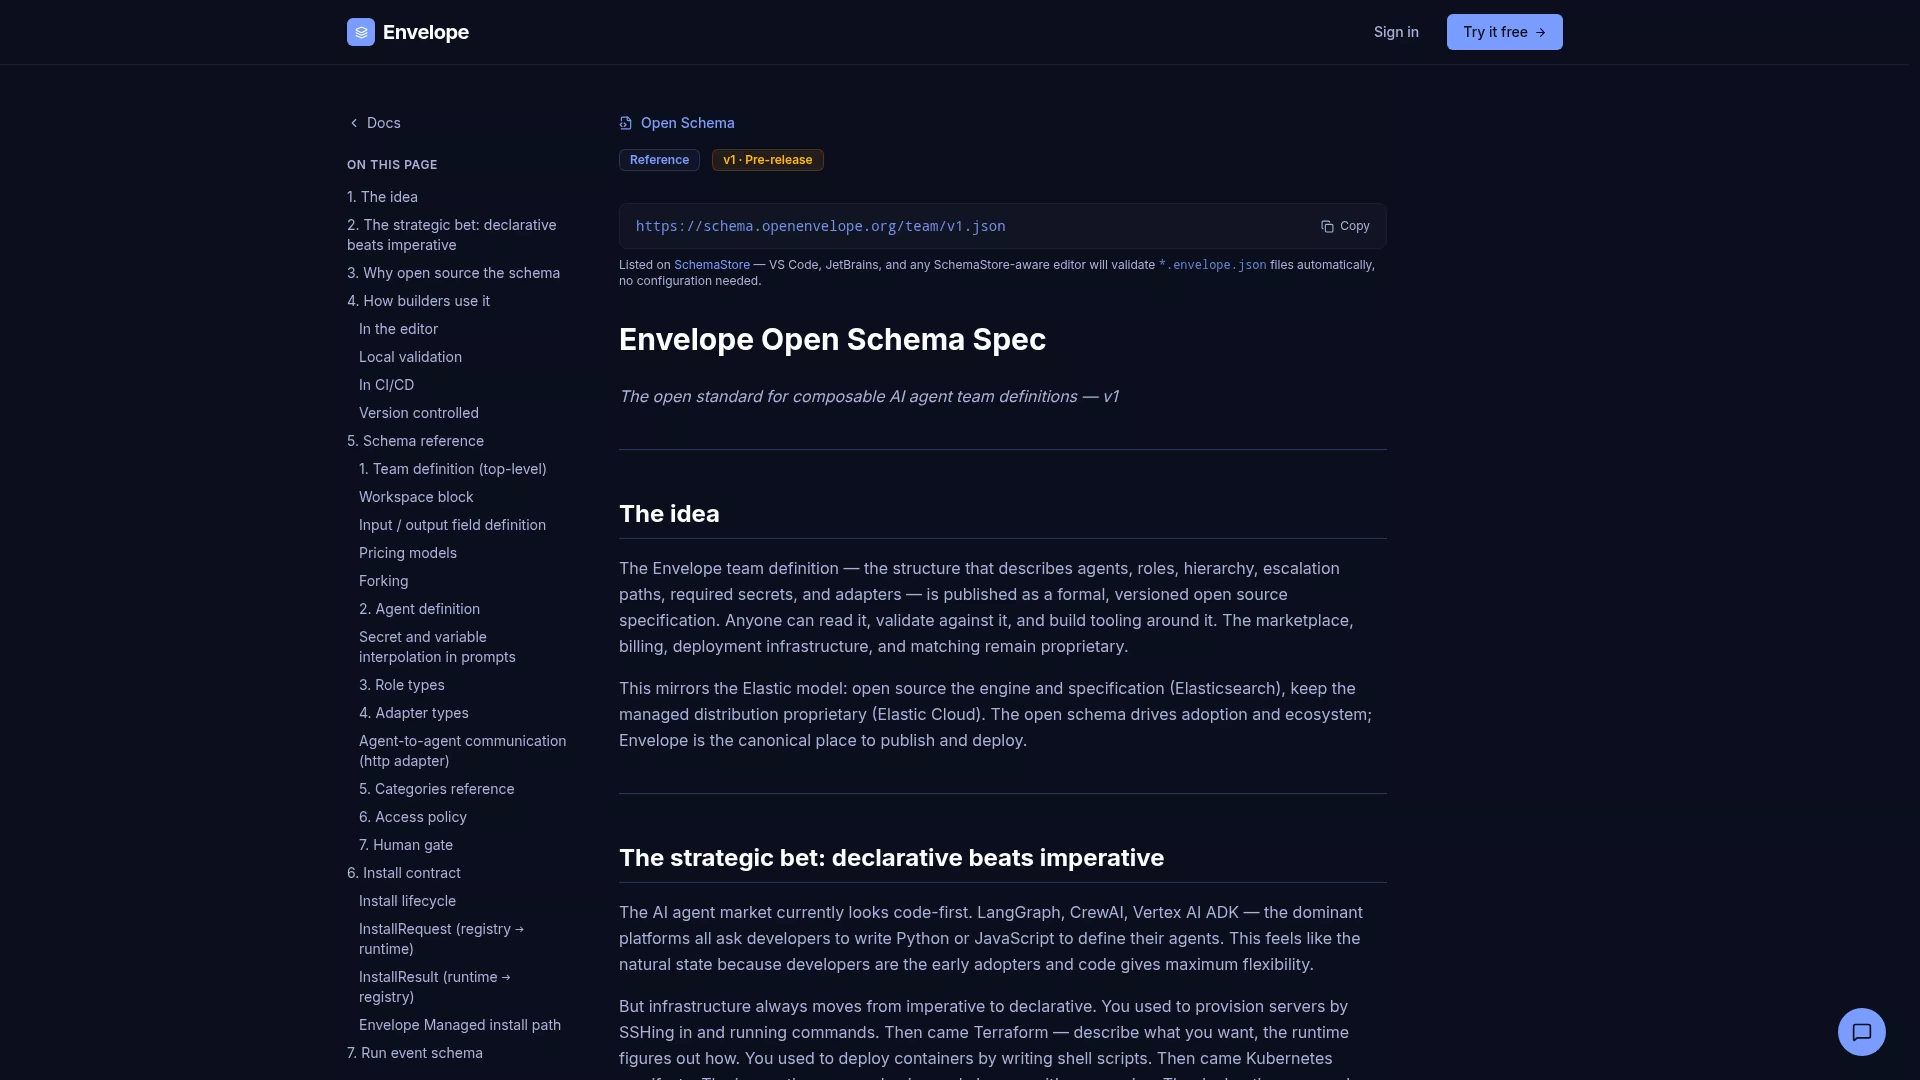The height and width of the screenshot is (1080, 1920).
Task: Click the italic subtitle about open standard
Action: pyautogui.click(x=869, y=397)
